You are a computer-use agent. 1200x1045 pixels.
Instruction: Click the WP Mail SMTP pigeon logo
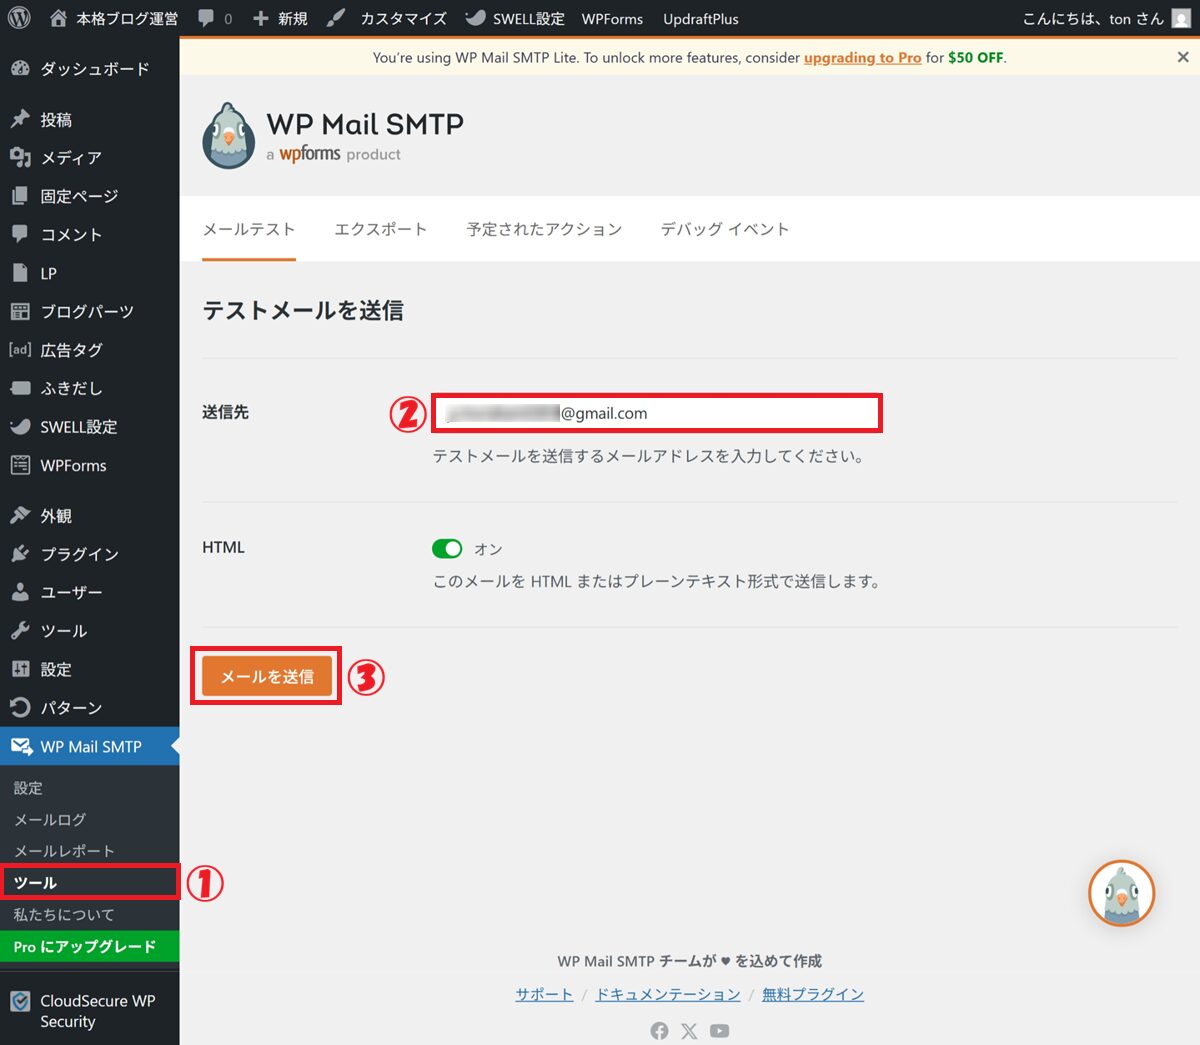click(229, 136)
